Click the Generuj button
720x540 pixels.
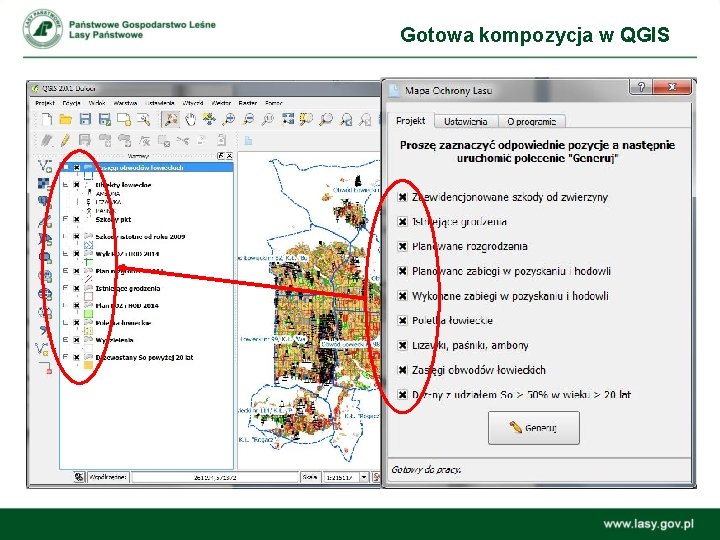point(534,428)
